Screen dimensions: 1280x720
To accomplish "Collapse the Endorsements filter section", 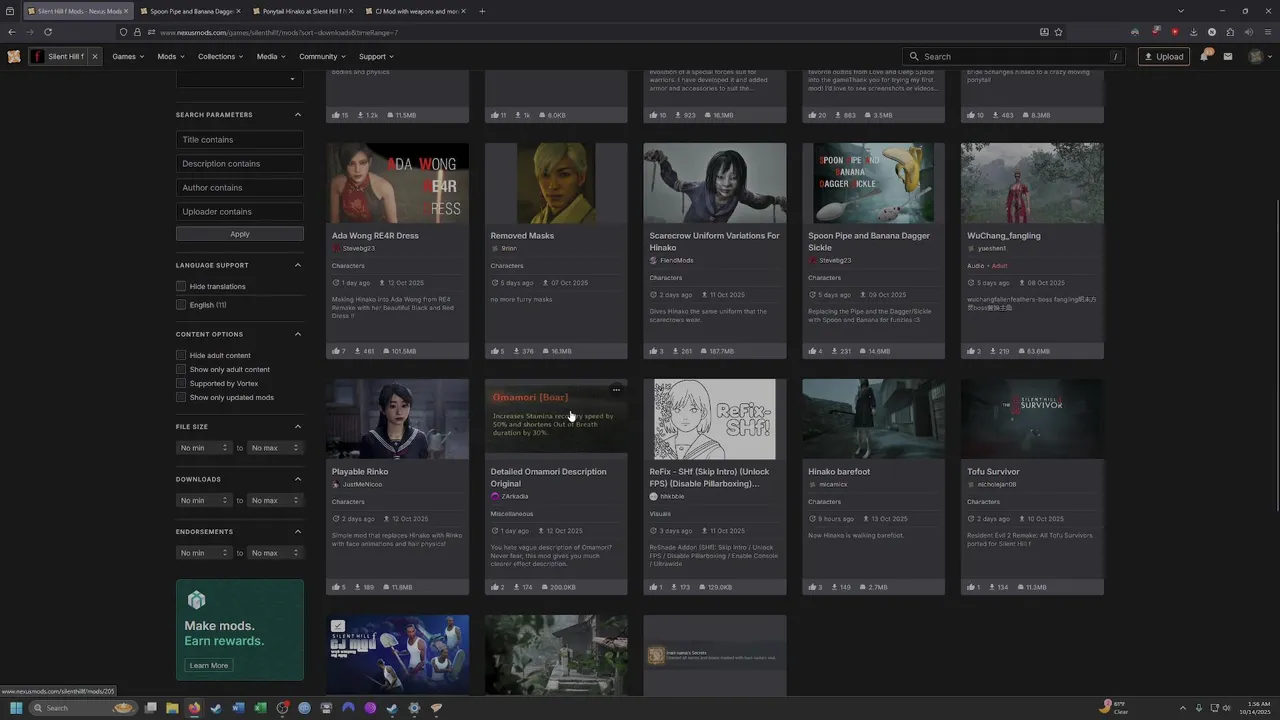I will click(297, 531).
